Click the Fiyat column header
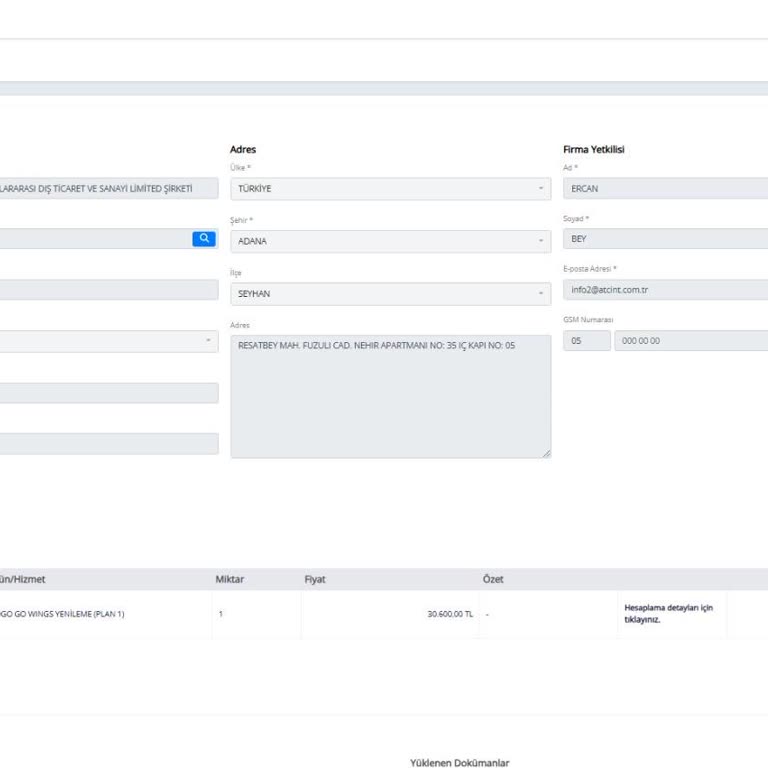The image size is (768, 768). 315,580
